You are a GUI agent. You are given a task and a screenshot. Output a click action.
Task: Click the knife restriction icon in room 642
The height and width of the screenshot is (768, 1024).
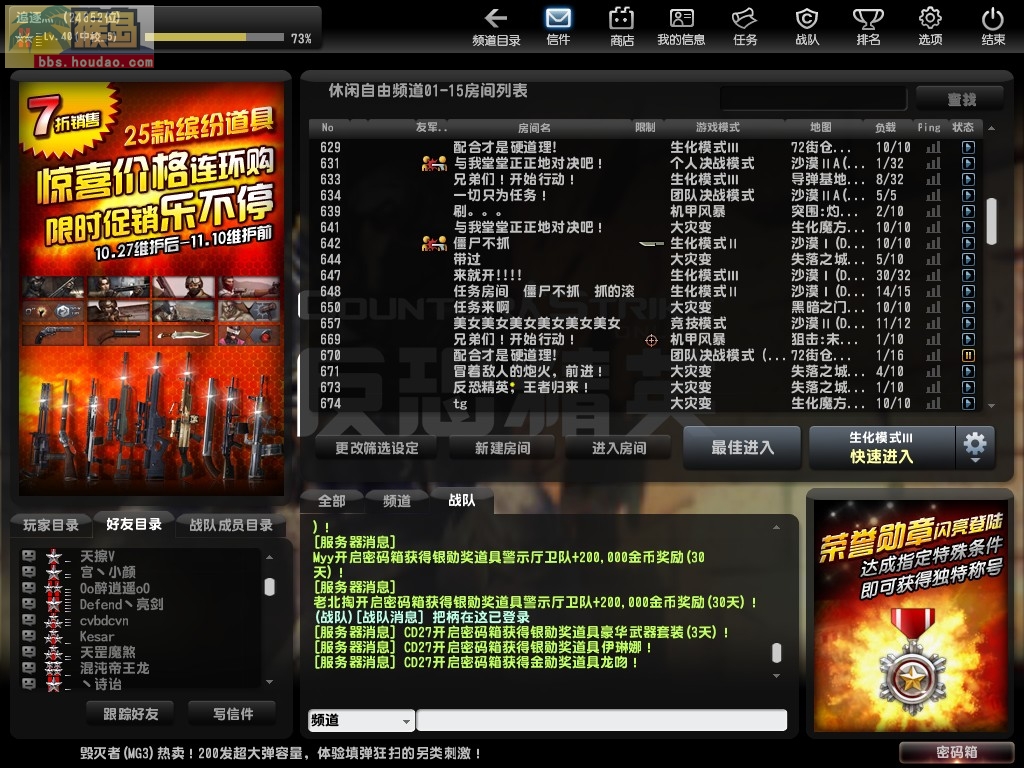[651, 244]
